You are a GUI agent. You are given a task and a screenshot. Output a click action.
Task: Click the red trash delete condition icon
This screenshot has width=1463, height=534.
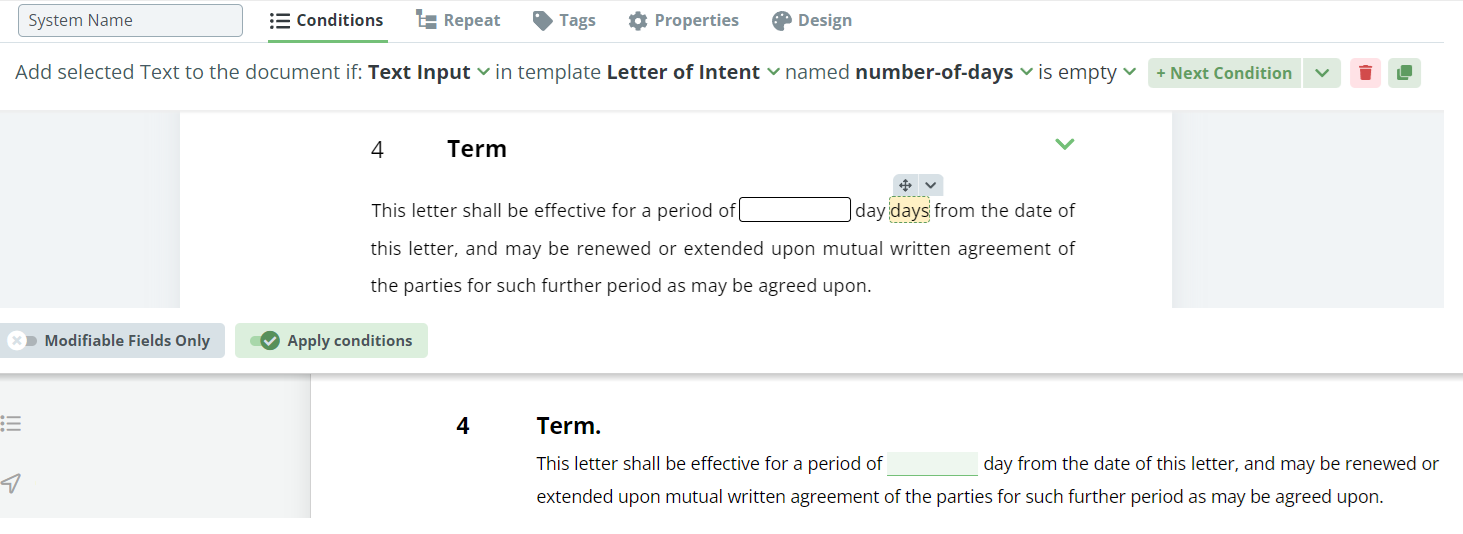coord(1365,73)
